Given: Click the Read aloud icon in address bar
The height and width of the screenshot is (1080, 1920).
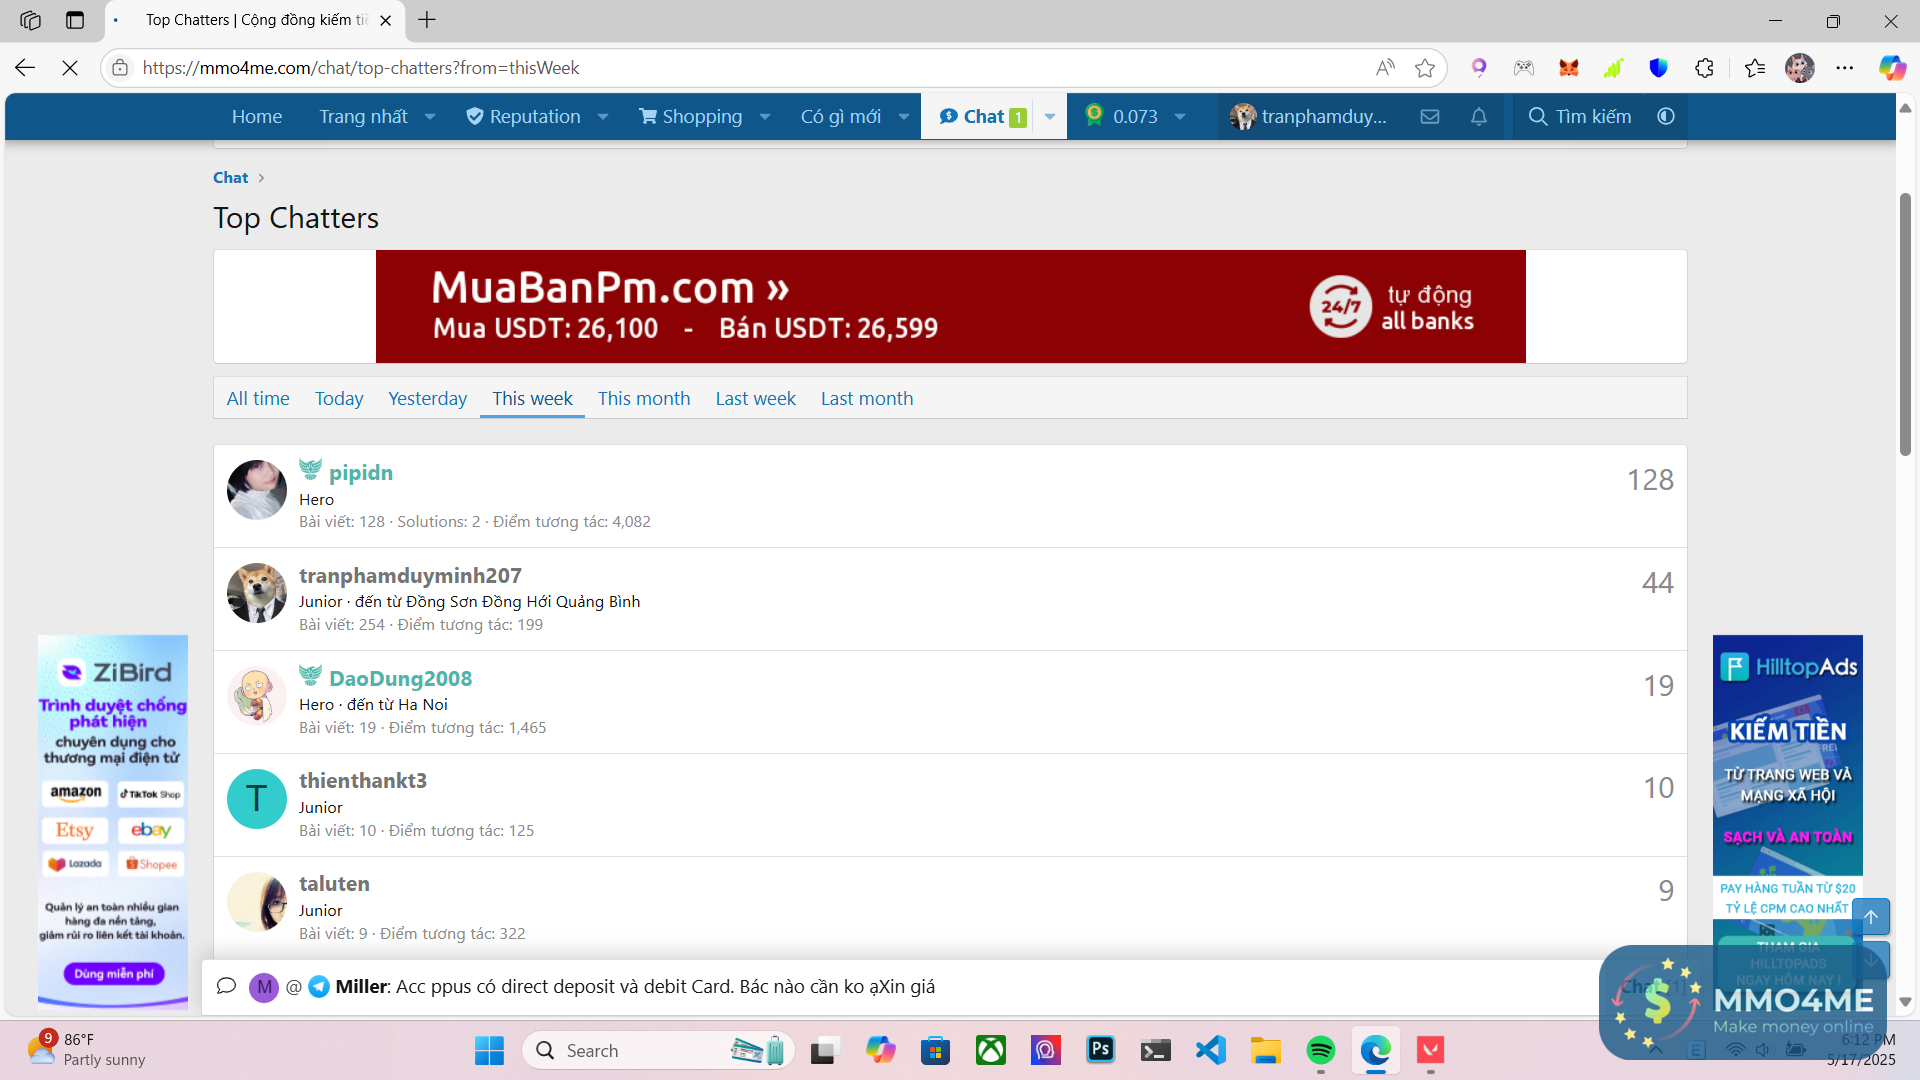Looking at the screenshot, I should (x=1385, y=68).
